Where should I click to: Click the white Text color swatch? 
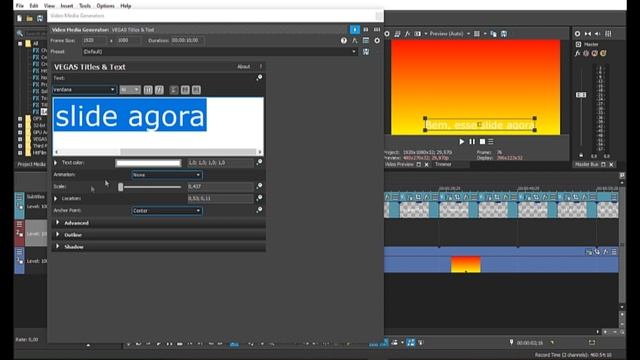148,163
